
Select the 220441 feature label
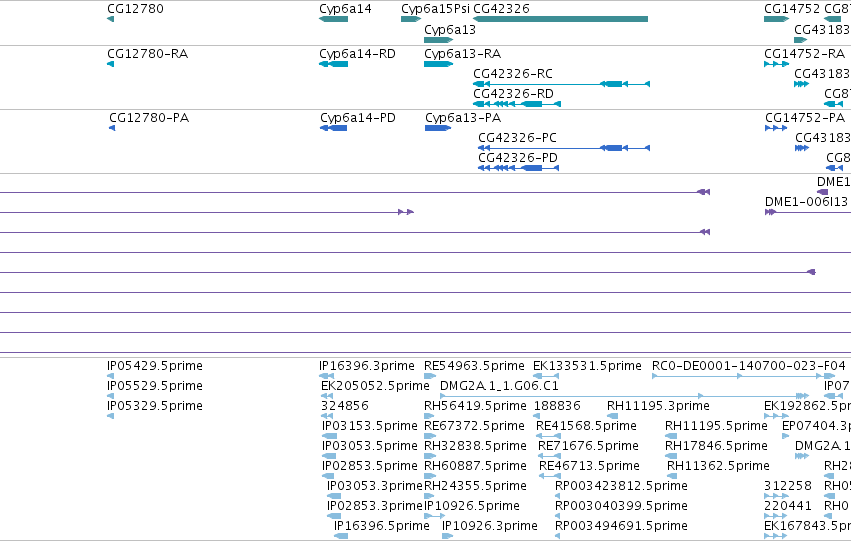point(788,506)
